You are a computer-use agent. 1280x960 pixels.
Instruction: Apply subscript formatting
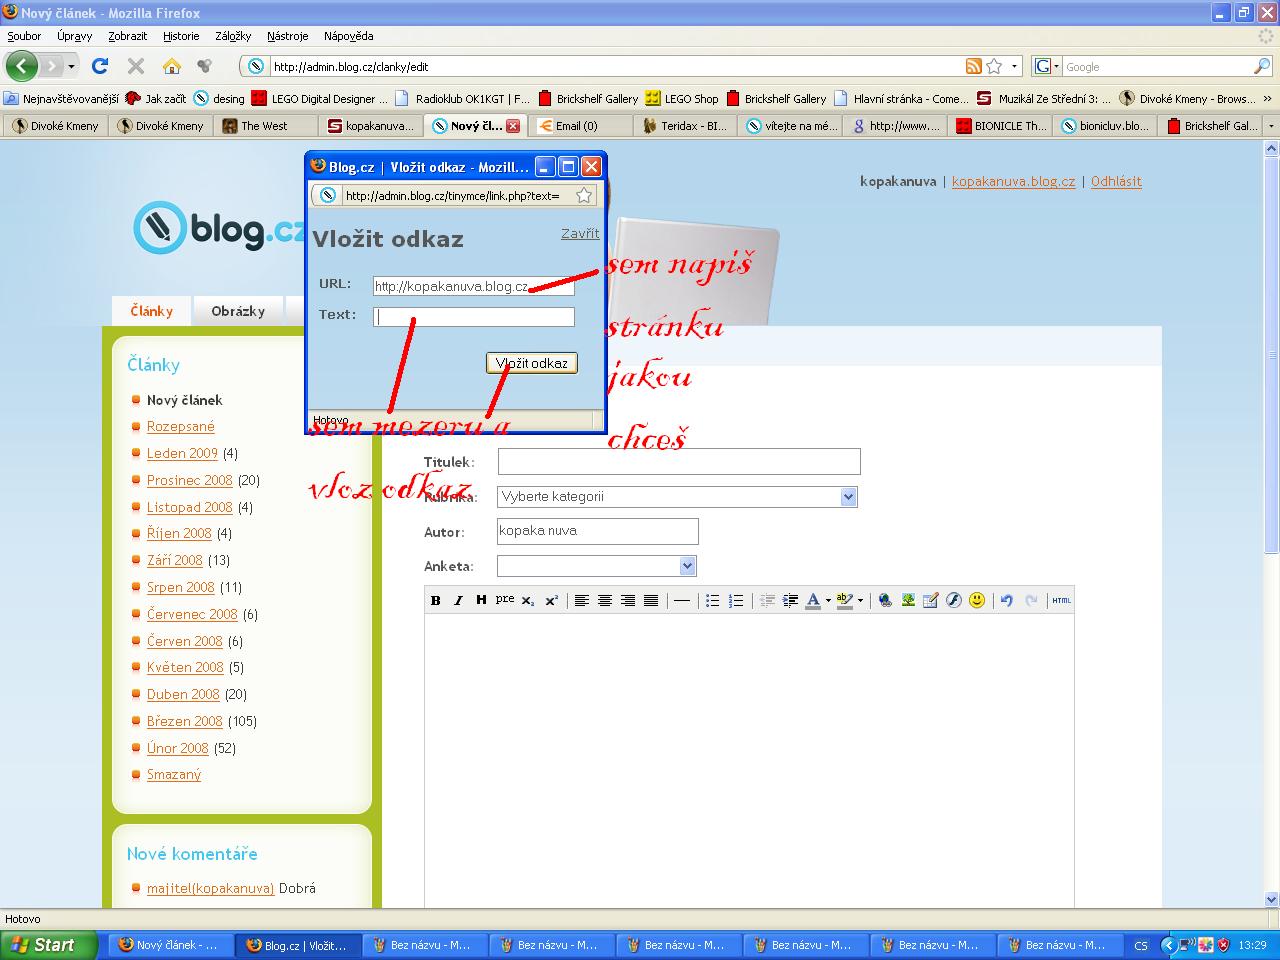pyautogui.click(x=528, y=600)
